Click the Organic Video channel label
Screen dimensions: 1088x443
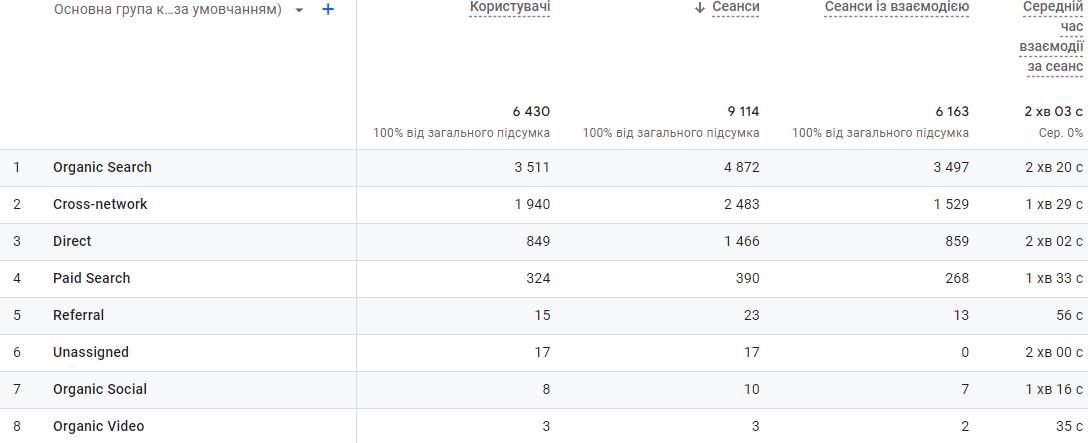click(98, 426)
